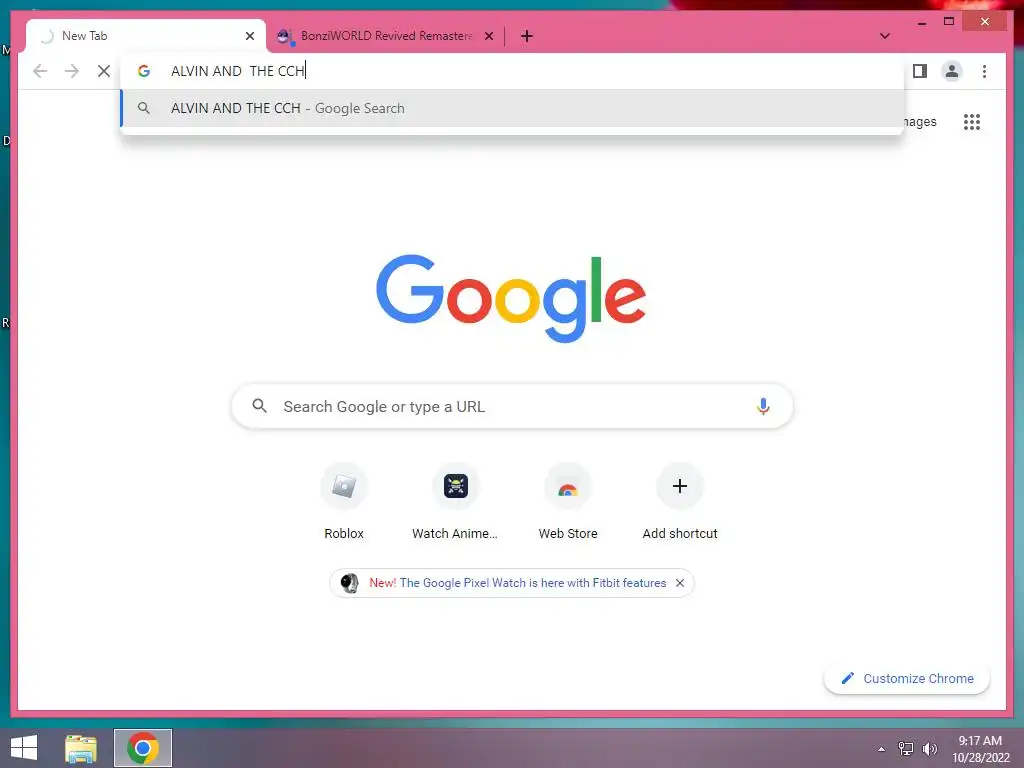
Task: Open the Watch Anime shortcut
Action: coord(456,502)
